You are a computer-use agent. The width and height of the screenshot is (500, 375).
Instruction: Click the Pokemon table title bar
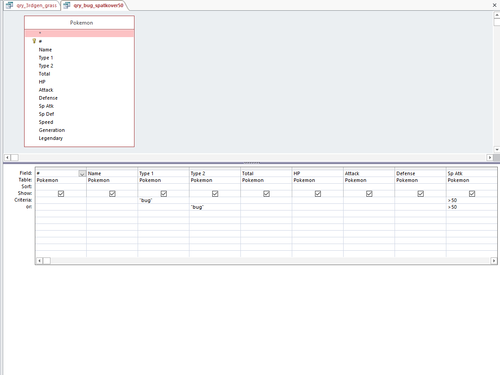coord(79,23)
